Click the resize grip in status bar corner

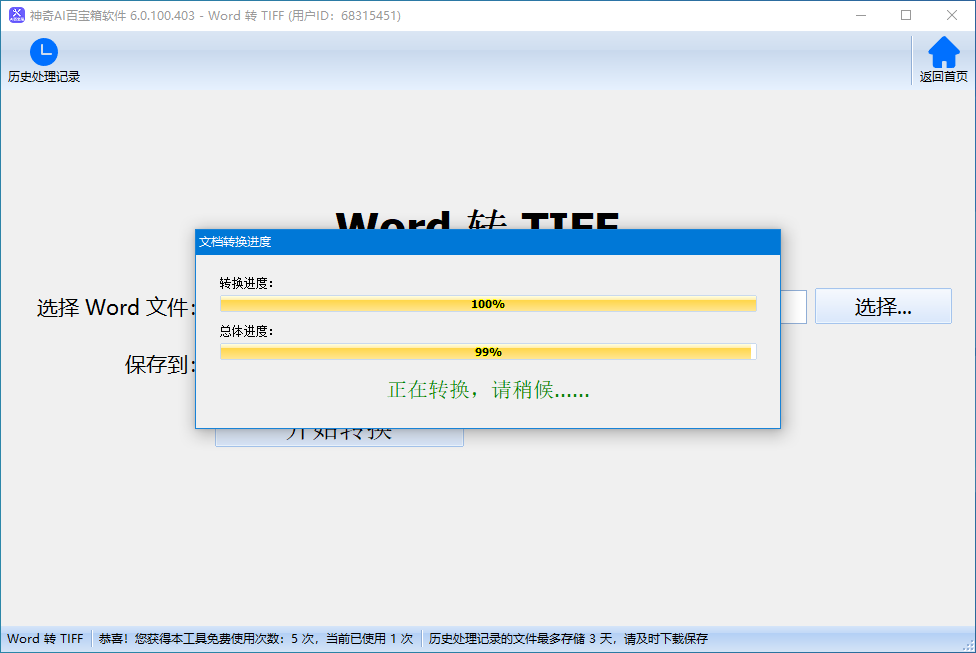(x=968, y=645)
